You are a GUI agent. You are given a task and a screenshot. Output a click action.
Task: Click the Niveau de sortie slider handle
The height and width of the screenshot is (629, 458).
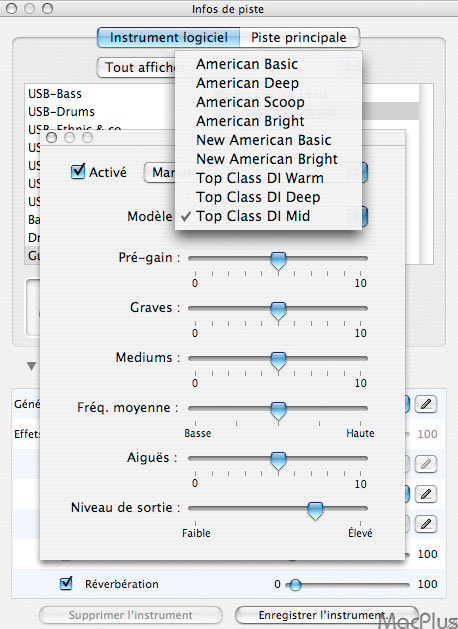coord(315,511)
